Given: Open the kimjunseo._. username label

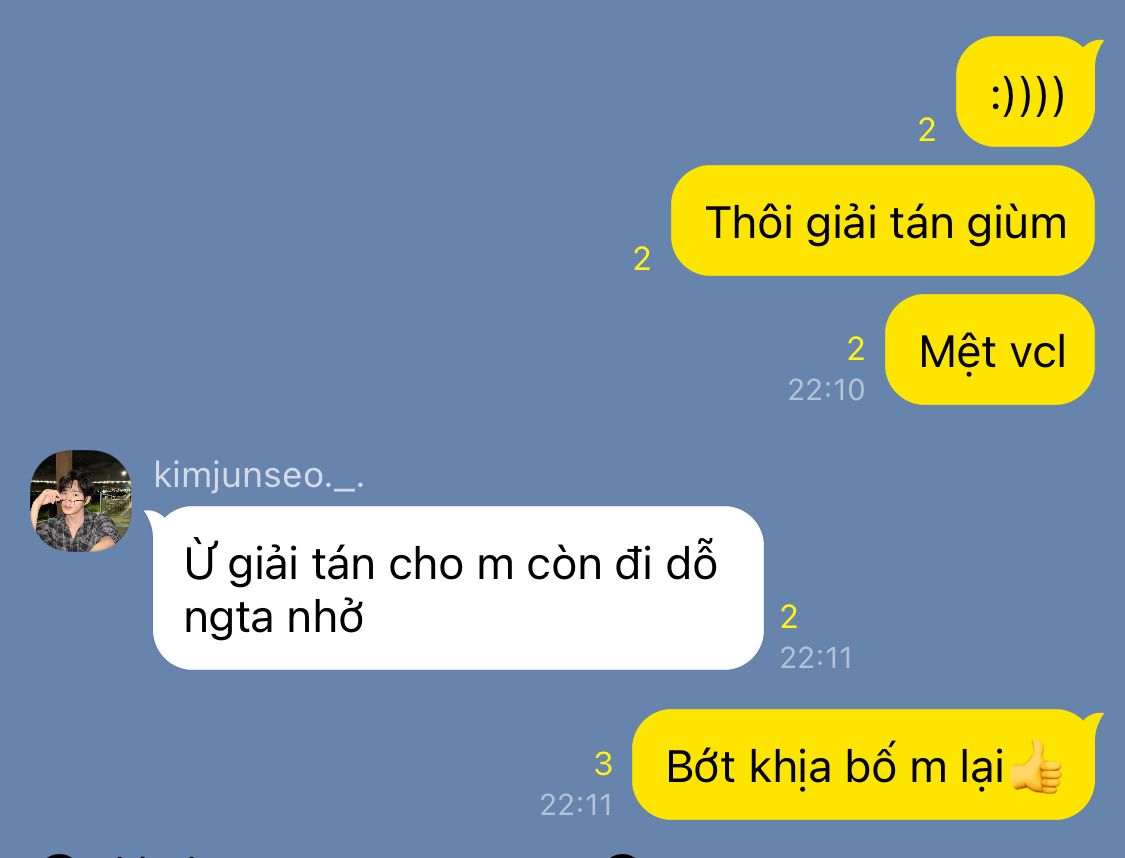Looking at the screenshot, I should [259, 476].
